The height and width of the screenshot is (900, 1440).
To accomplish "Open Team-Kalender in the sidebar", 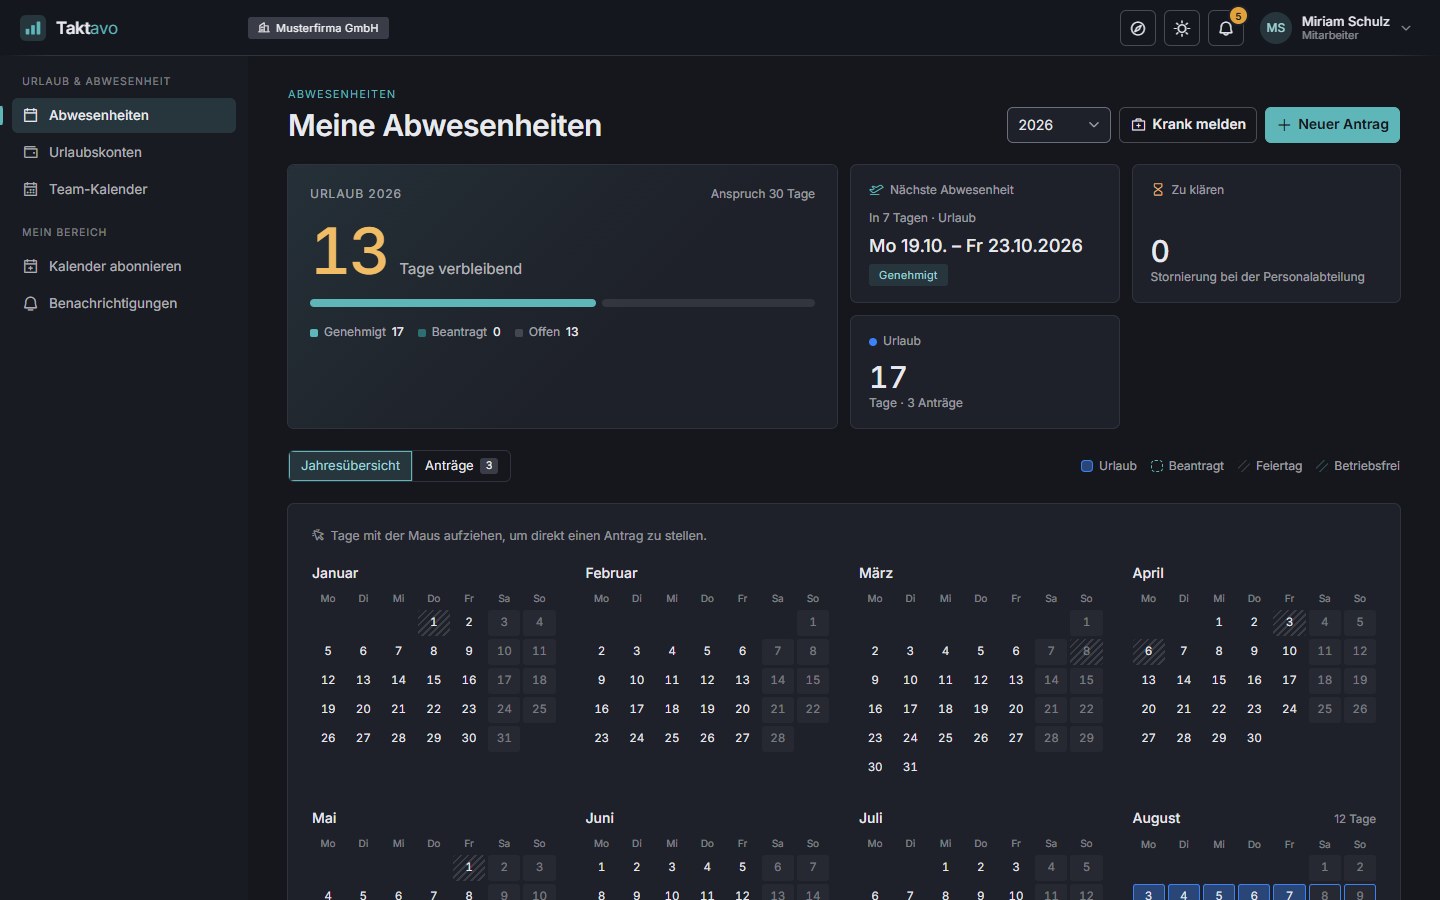I will point(124,189).
